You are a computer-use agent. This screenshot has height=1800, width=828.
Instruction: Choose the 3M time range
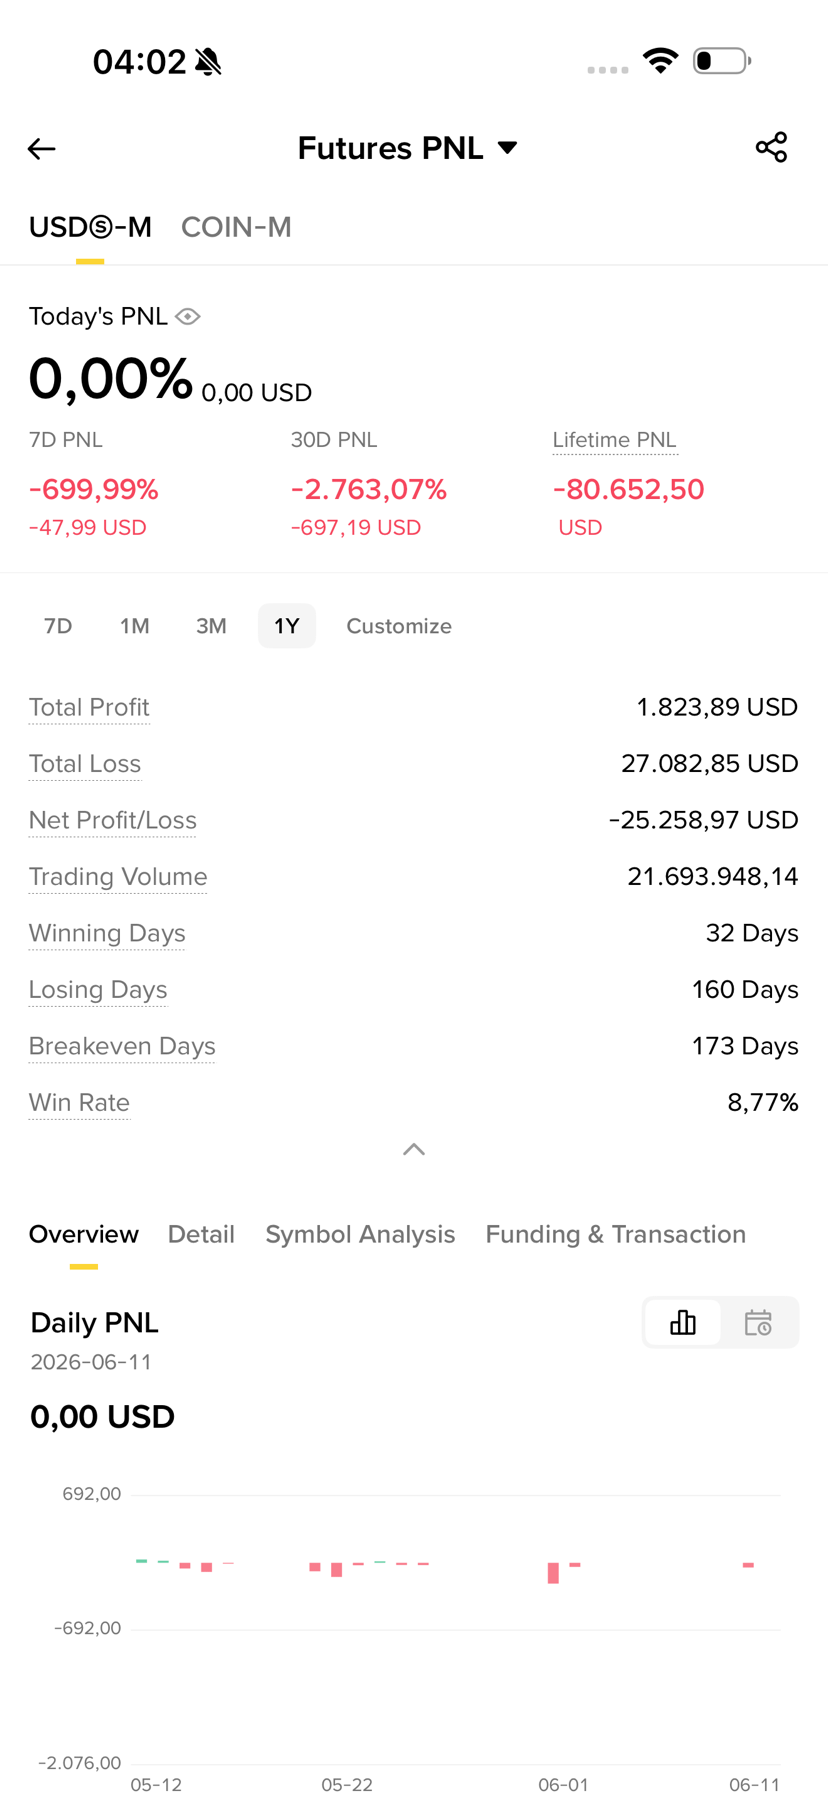pos(211,626)
